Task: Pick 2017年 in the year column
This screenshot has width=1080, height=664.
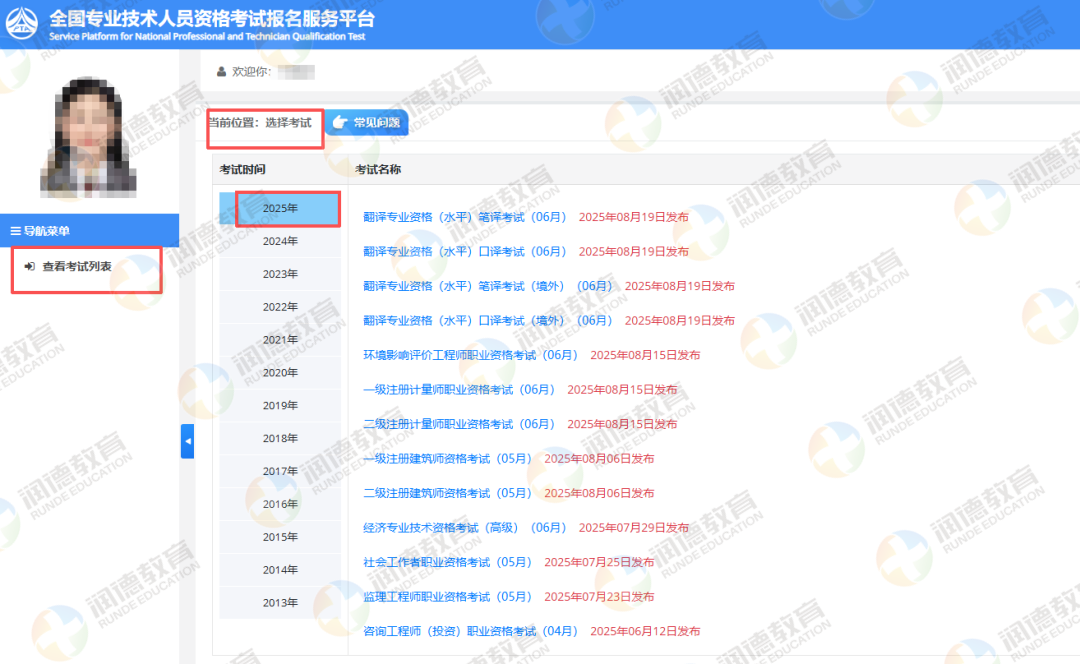Action: [280, 471]
